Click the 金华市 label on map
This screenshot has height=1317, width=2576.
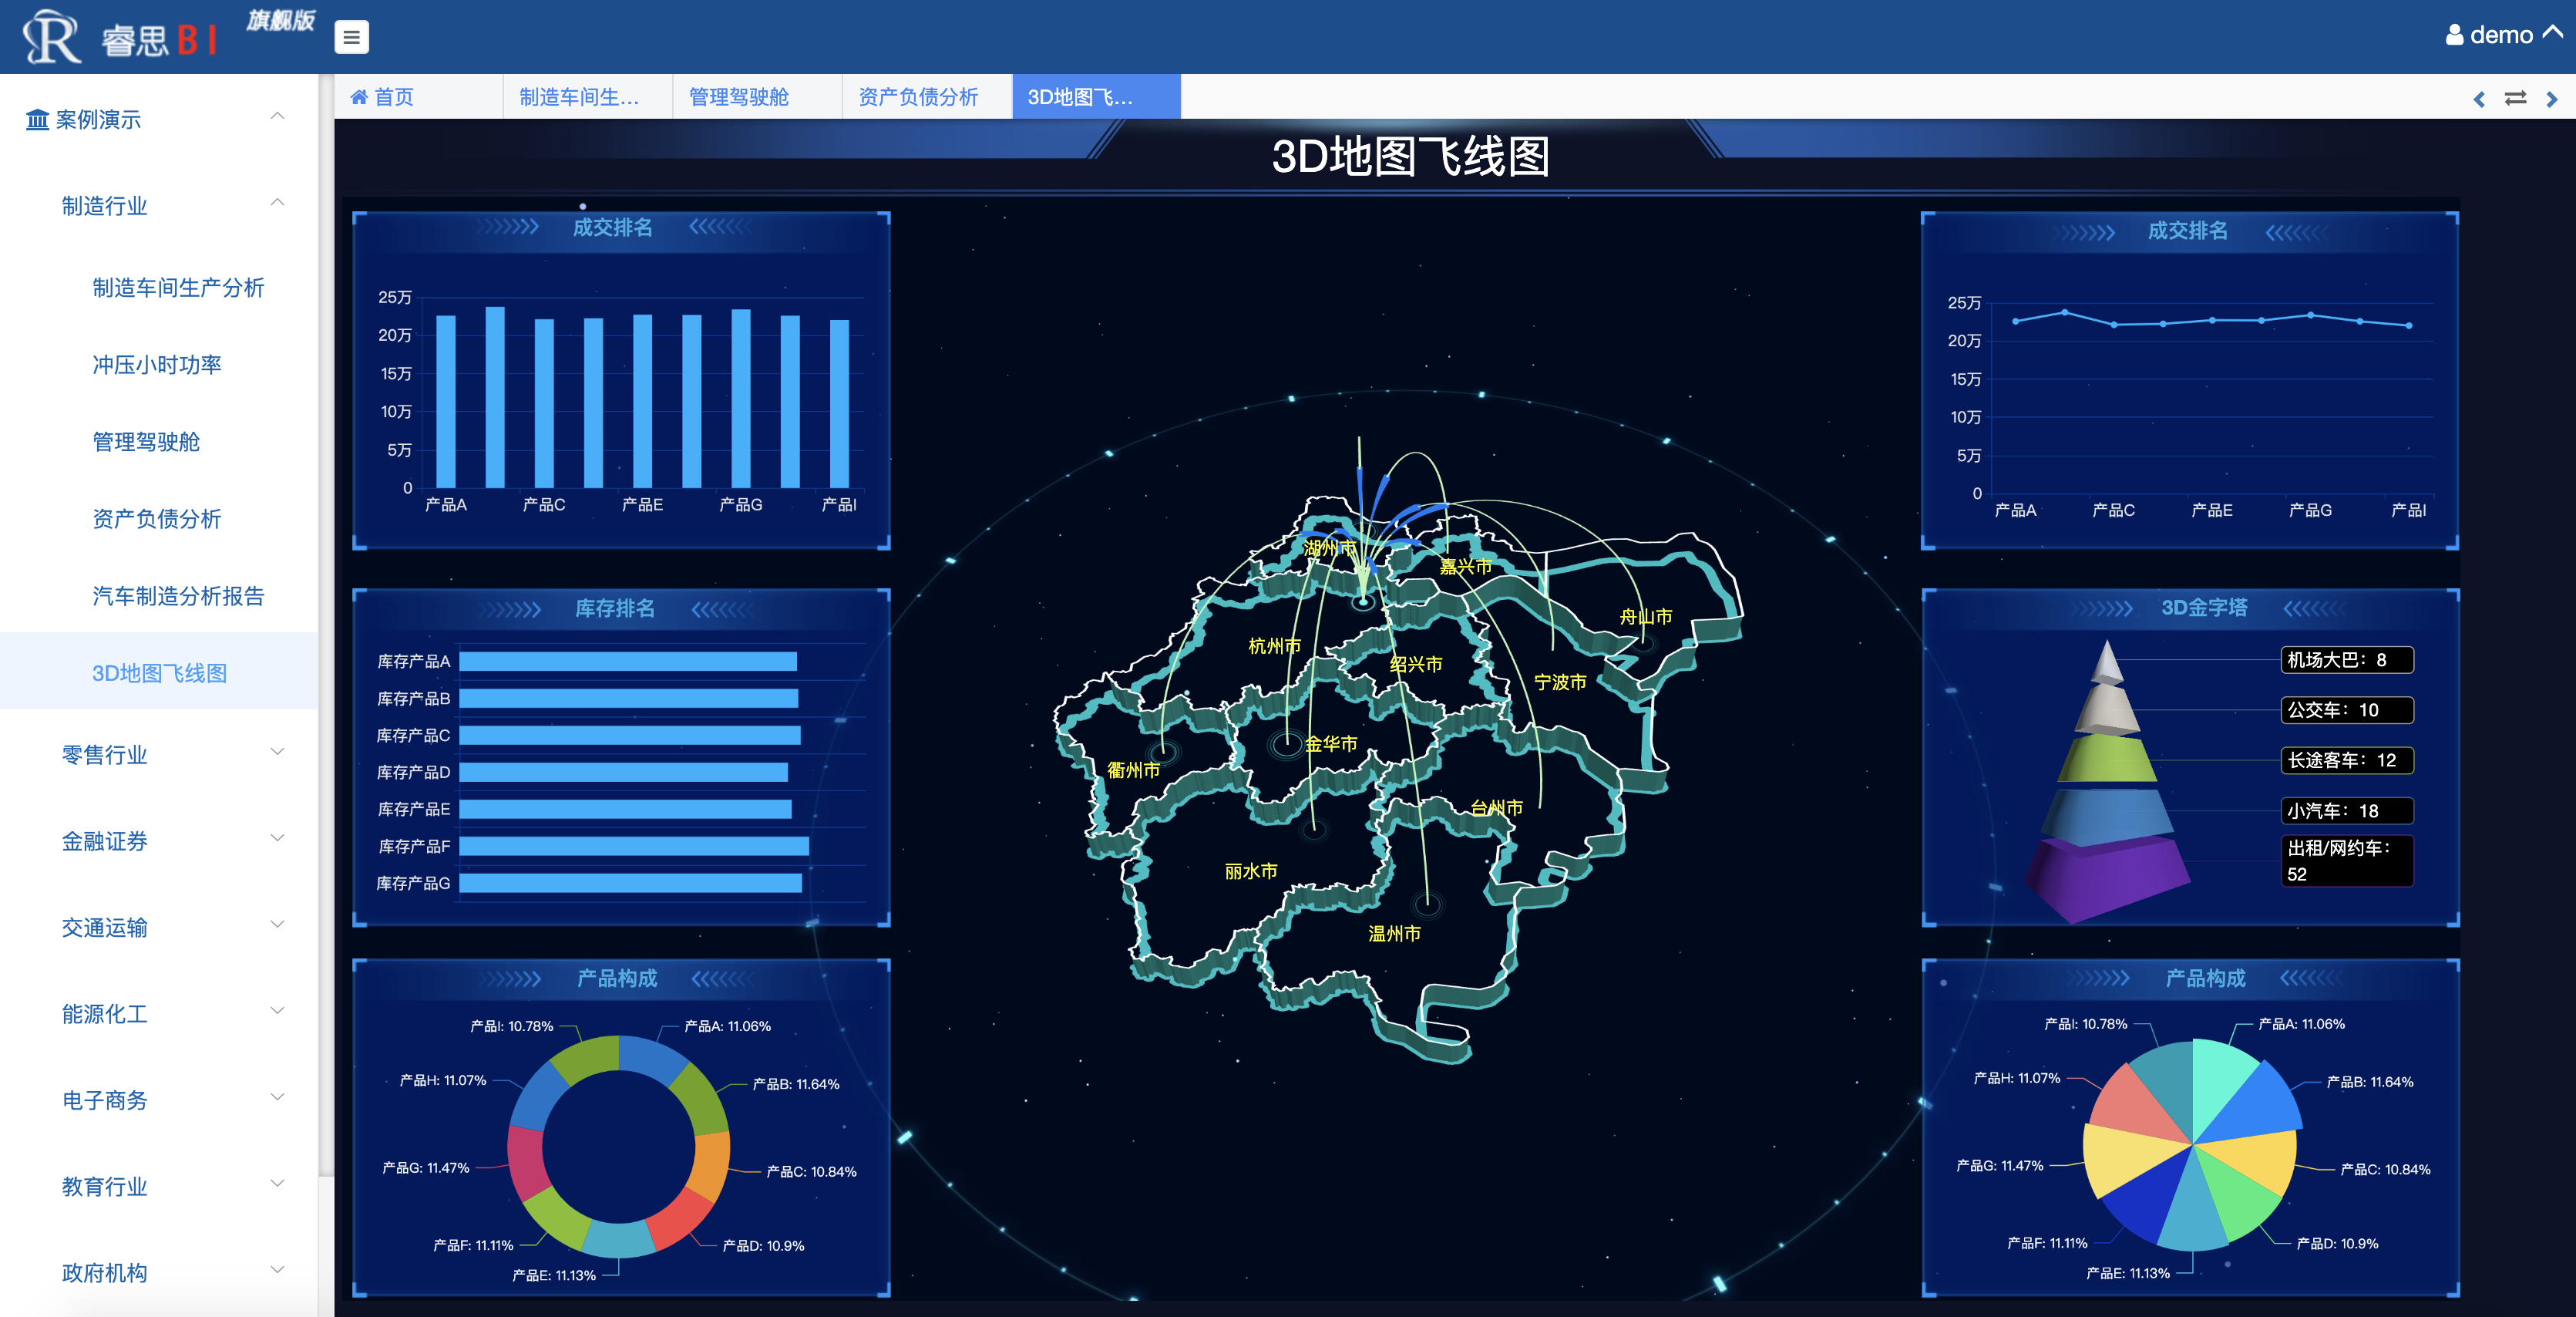click(x=1331, y=744)
